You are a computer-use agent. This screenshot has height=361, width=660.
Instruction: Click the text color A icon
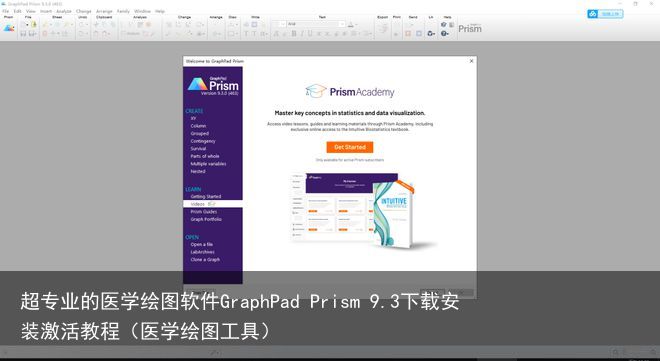tap(351, 24)
